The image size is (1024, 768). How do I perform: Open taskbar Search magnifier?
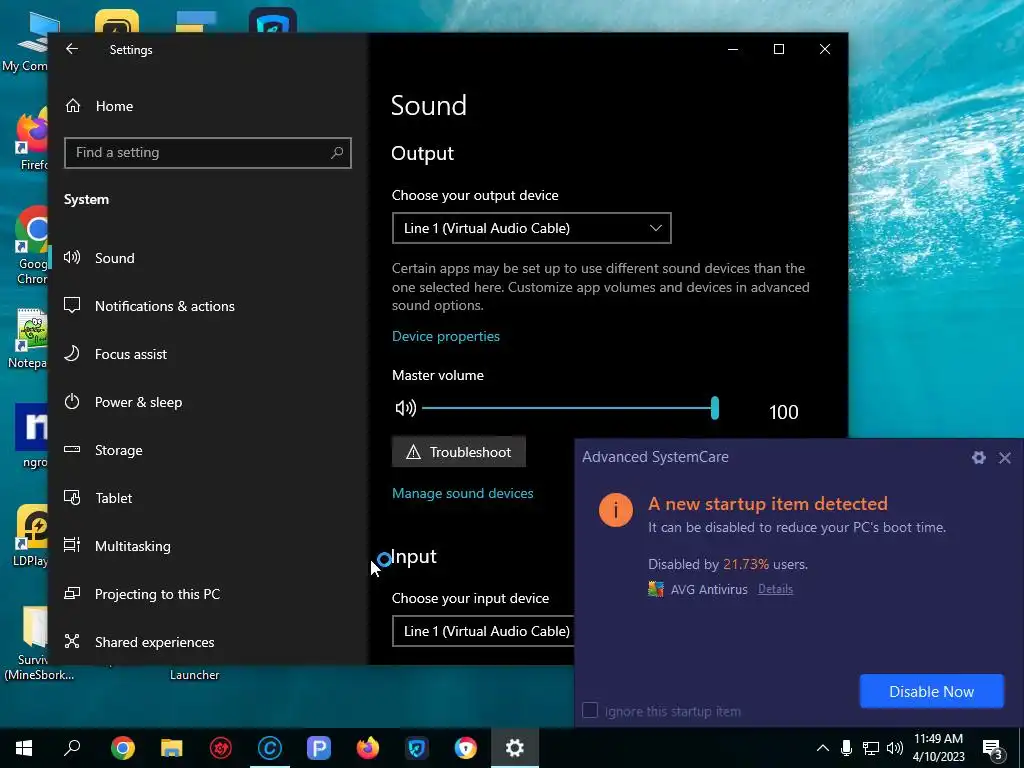pyautogui.click(x=72, y=748)
